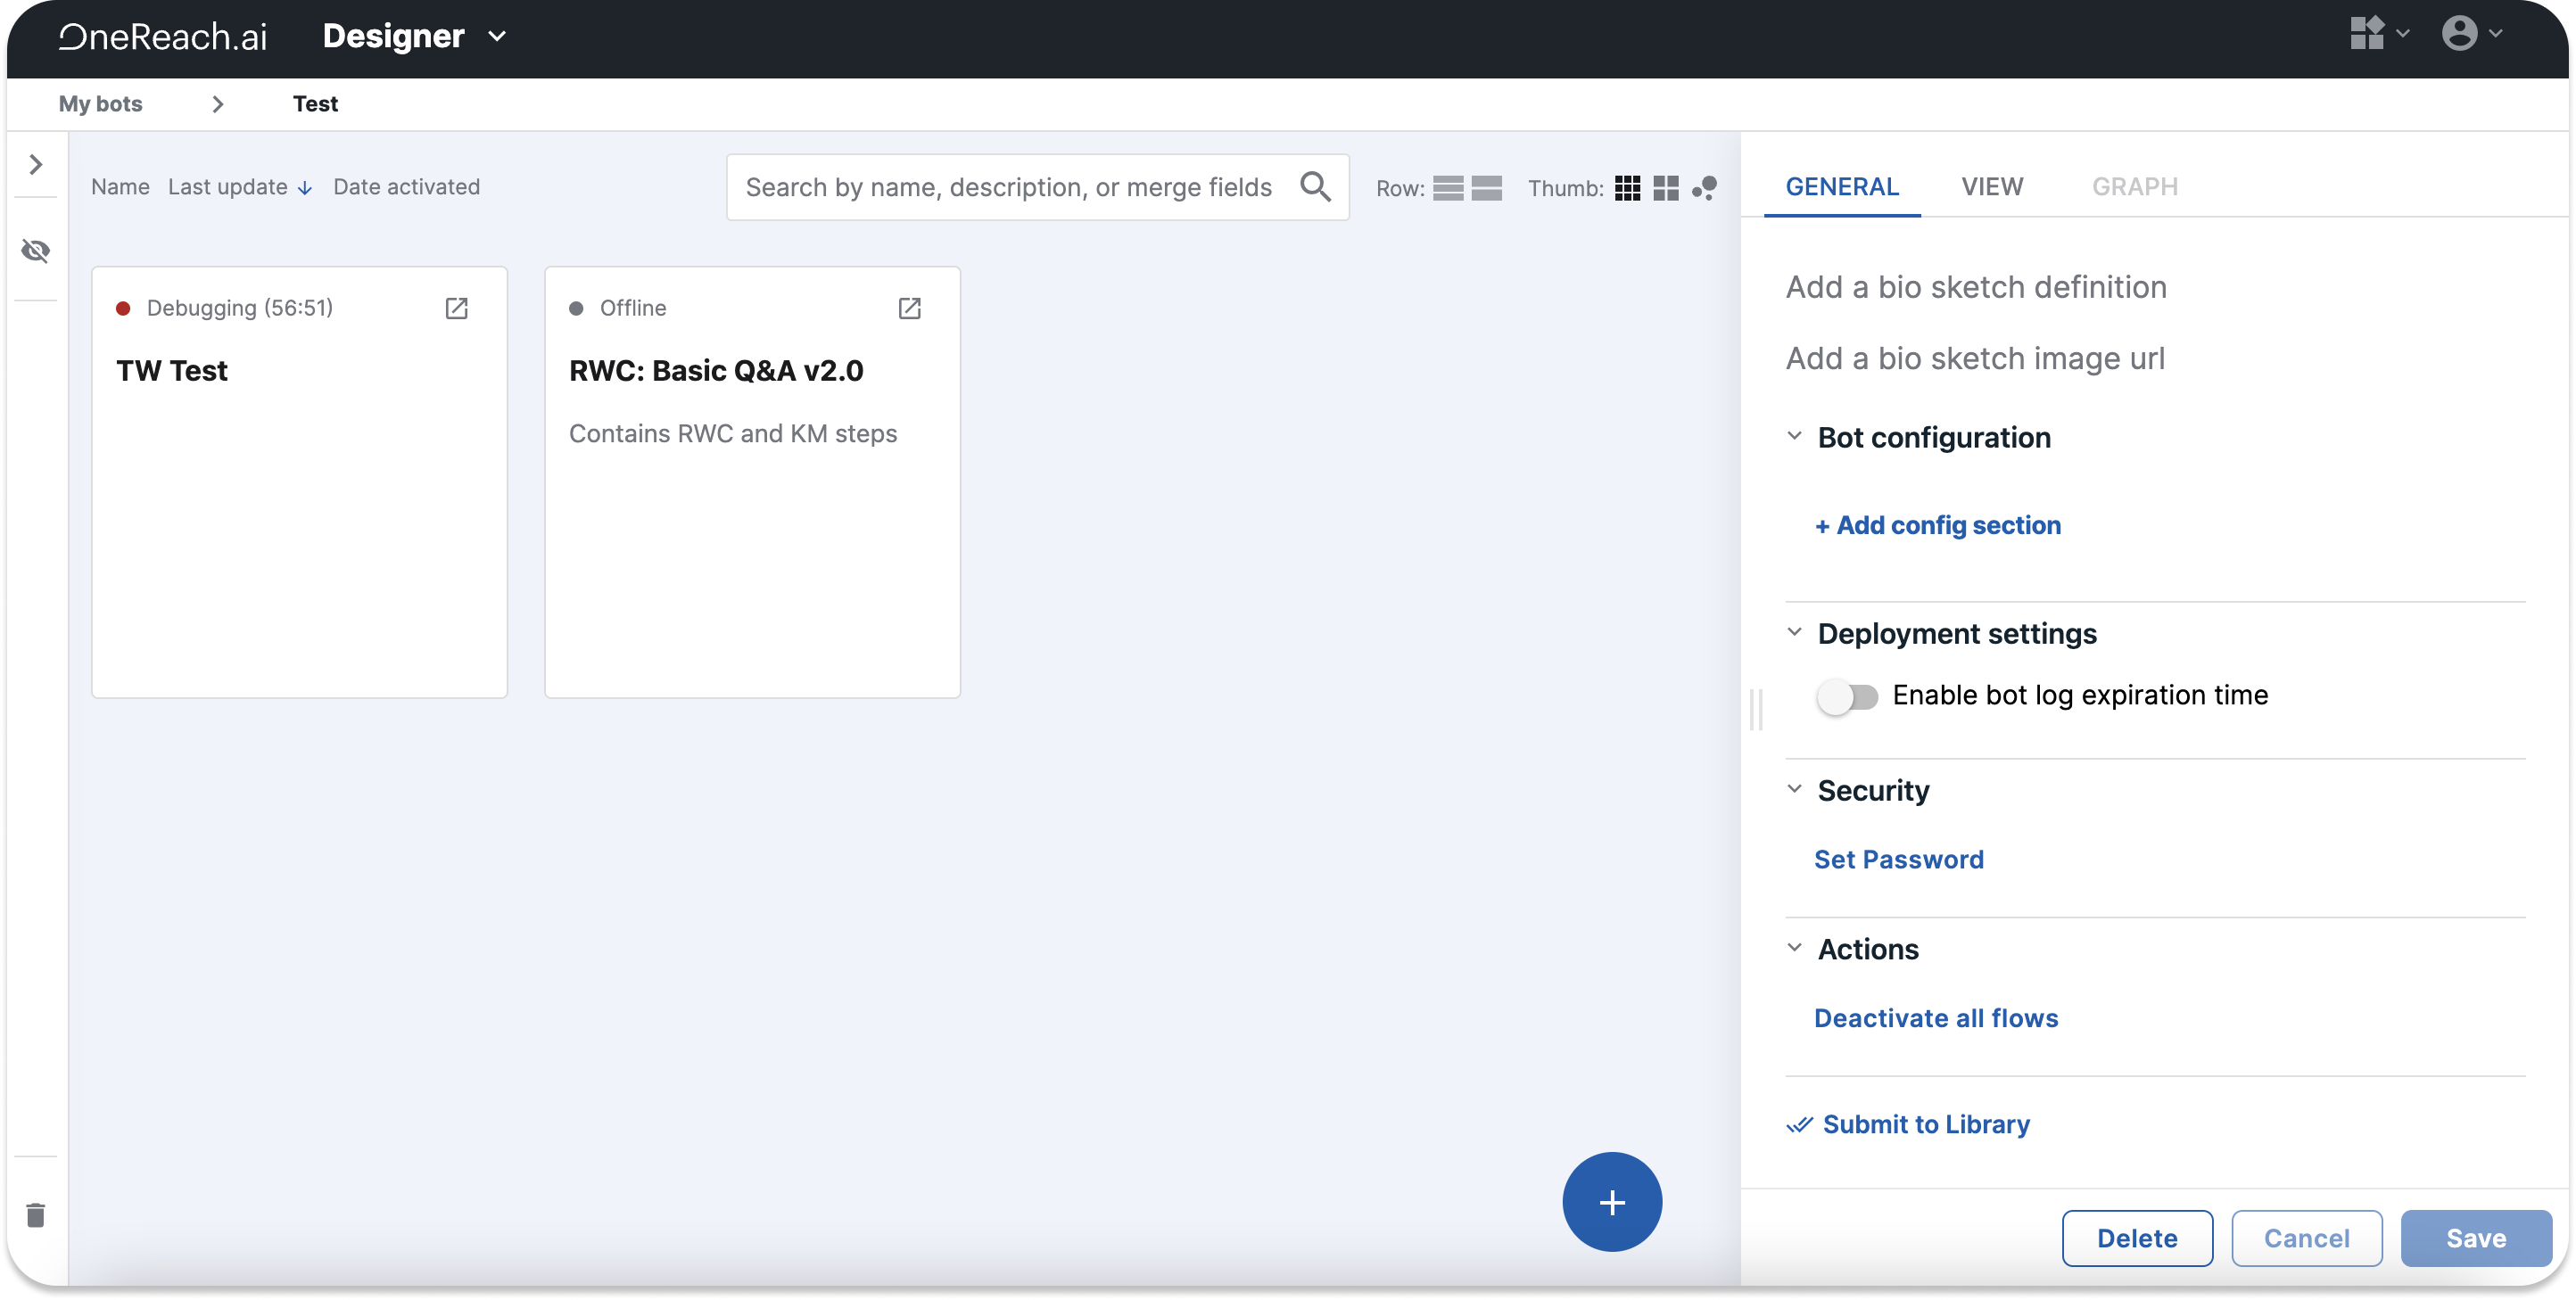This screenshot has width=2576, height=1300.
Task: Toggle hidden flows visibility eye icon
Action: [x=36, y=250]
